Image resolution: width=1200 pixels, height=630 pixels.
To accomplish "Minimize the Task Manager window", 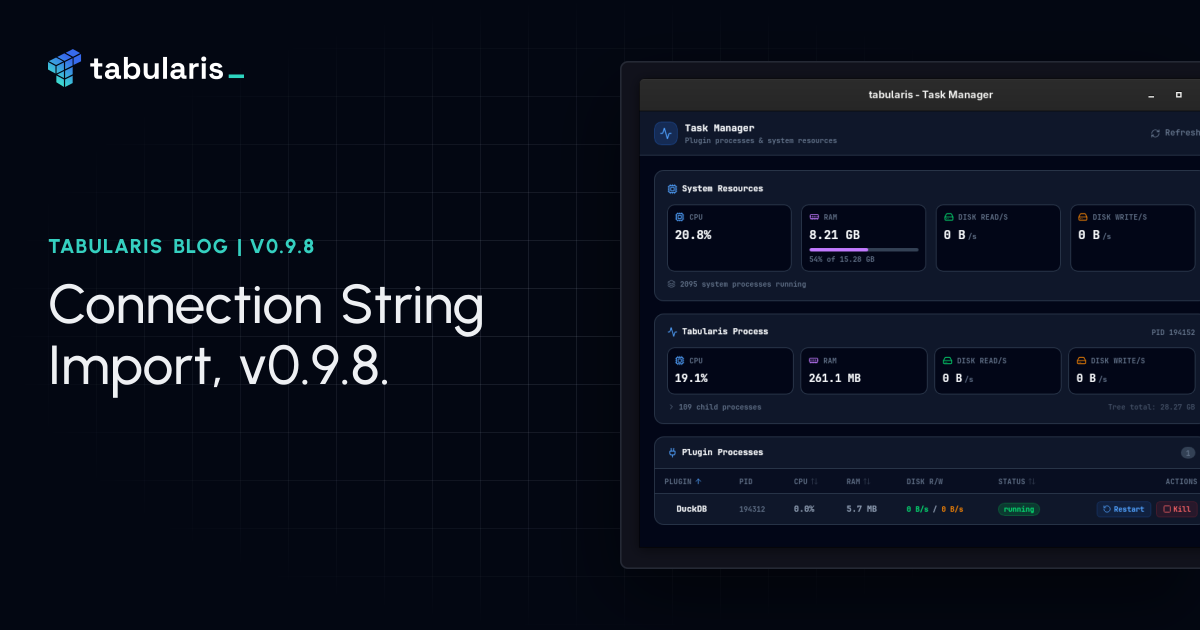I will (1151, 95).
